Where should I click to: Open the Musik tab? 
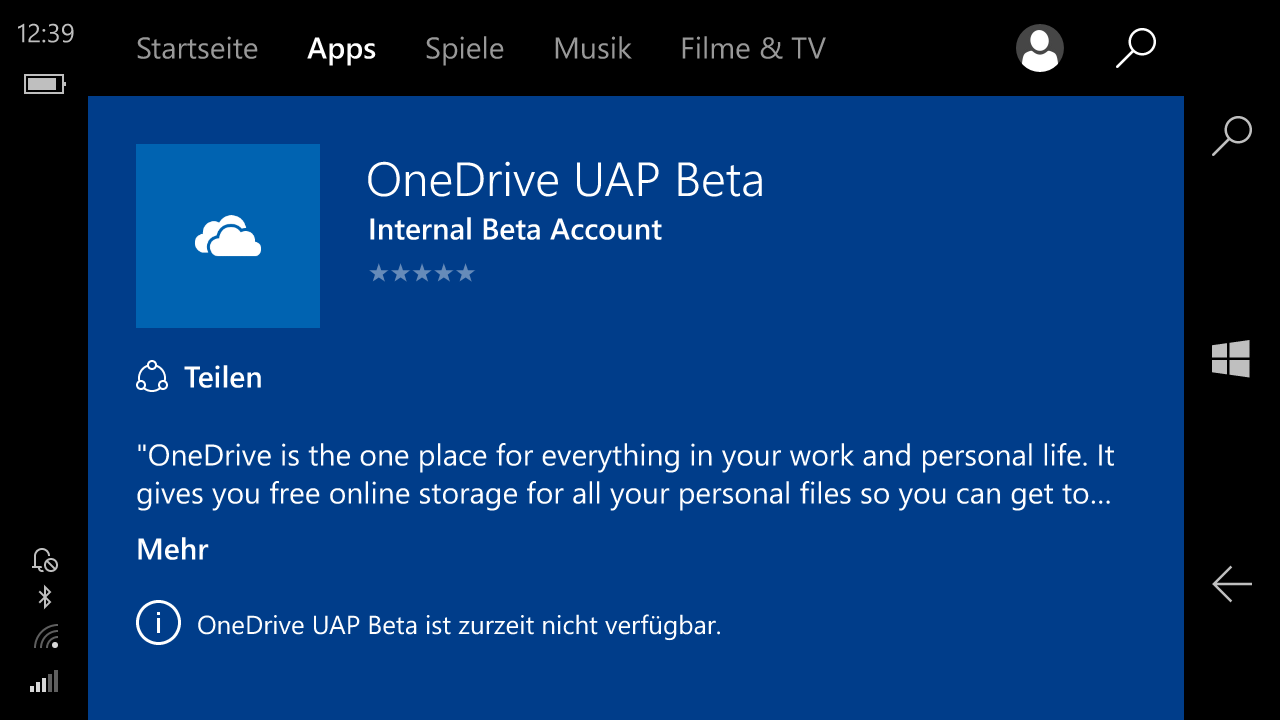(x=593, y=48)
